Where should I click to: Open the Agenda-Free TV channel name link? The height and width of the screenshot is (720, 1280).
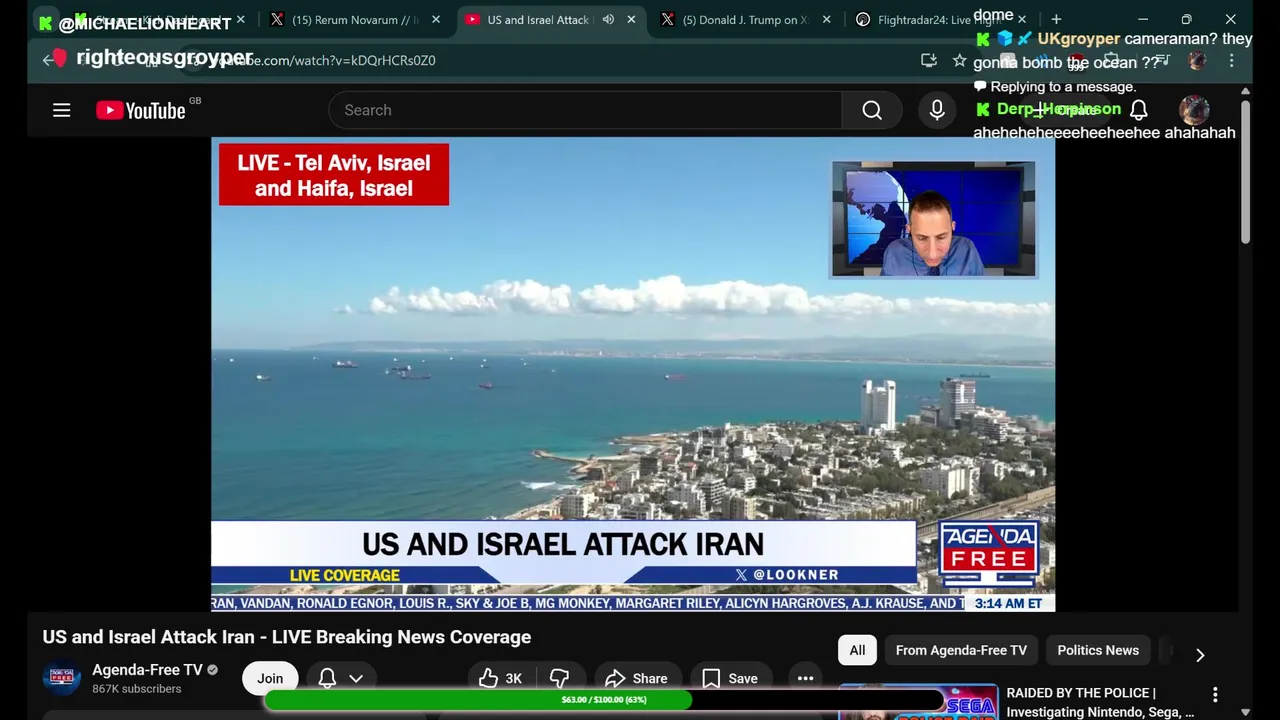(x=147, y=670)
